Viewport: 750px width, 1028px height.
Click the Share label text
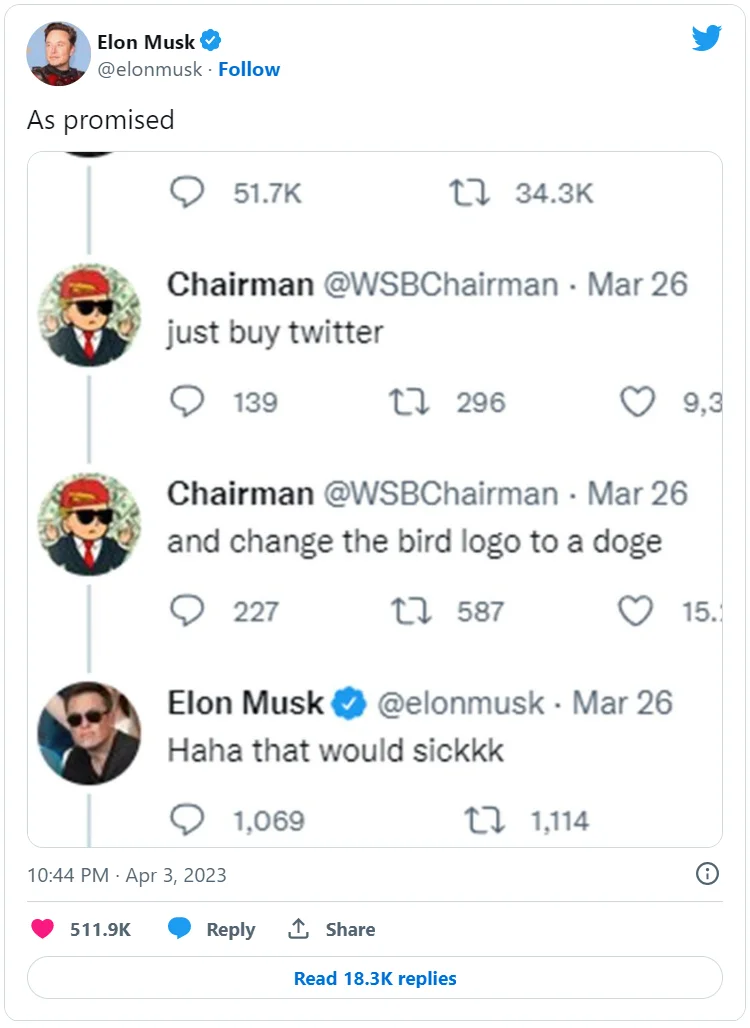pos(350,929)
